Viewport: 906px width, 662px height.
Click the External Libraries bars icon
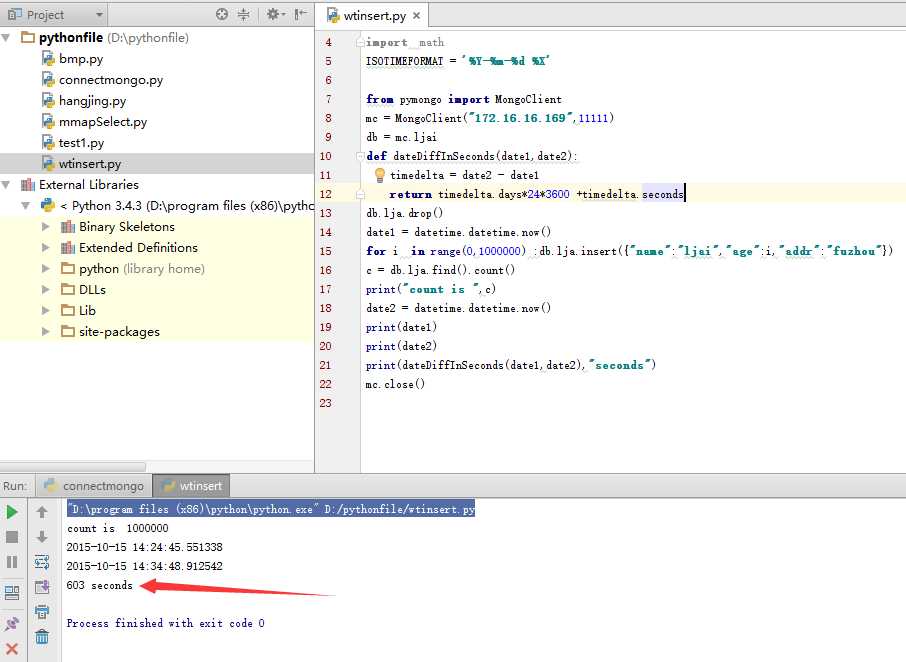(x=28, y=185)
